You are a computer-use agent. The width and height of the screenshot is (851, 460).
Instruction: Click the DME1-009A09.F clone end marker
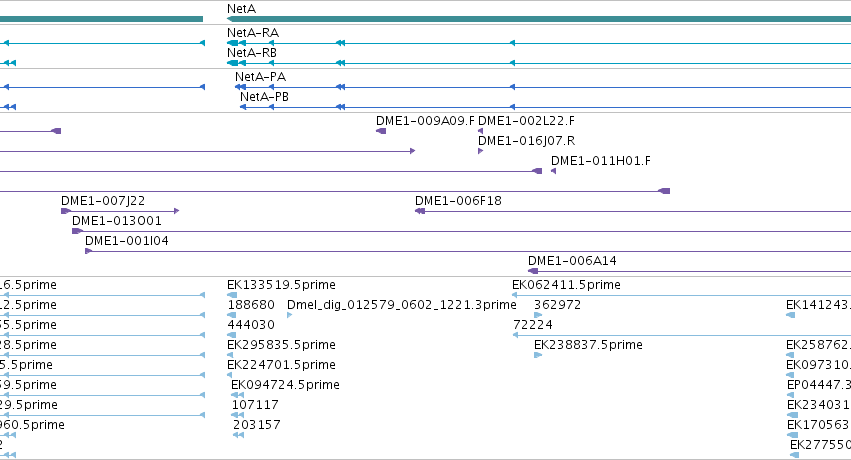(x=381, y=131)
